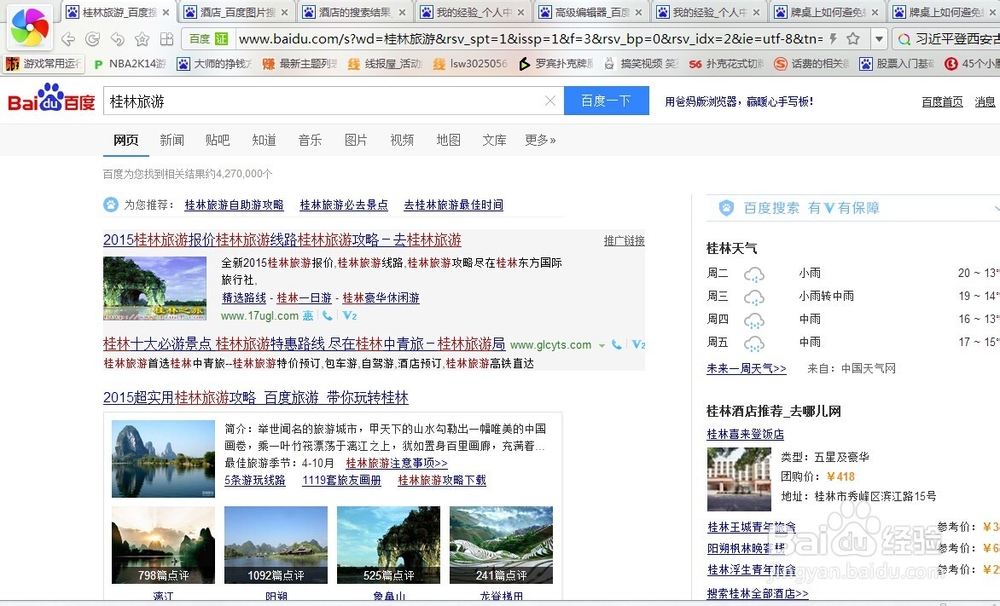The width and height of the screenshot is (1000, 606).
Task: Click the 百度一下 search button
Action: [x=606, y=101]
